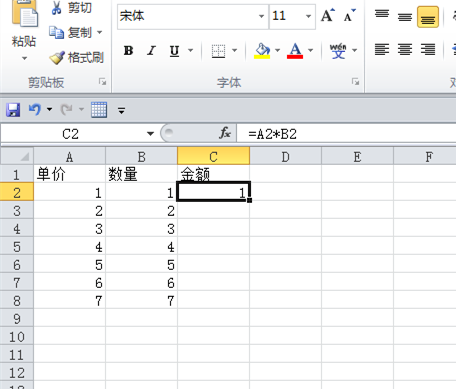Click the Increase Font Size icon
This screenshot has width=456, height=389.
pos(328,15)
